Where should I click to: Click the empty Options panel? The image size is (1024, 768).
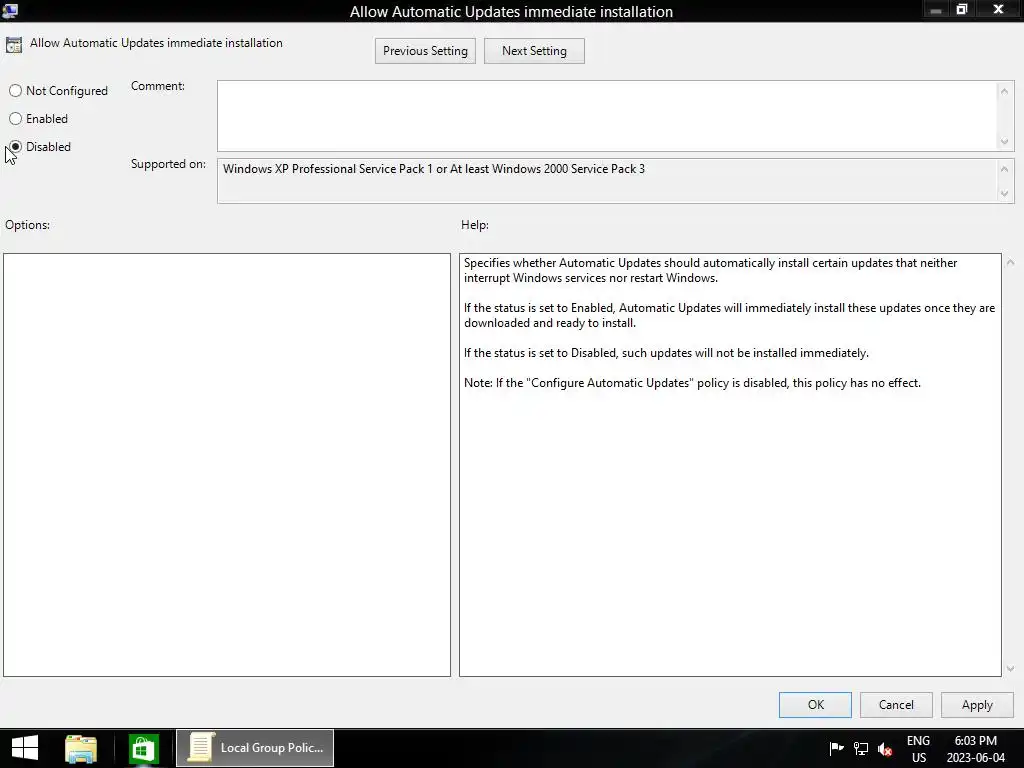click(227, 465)
